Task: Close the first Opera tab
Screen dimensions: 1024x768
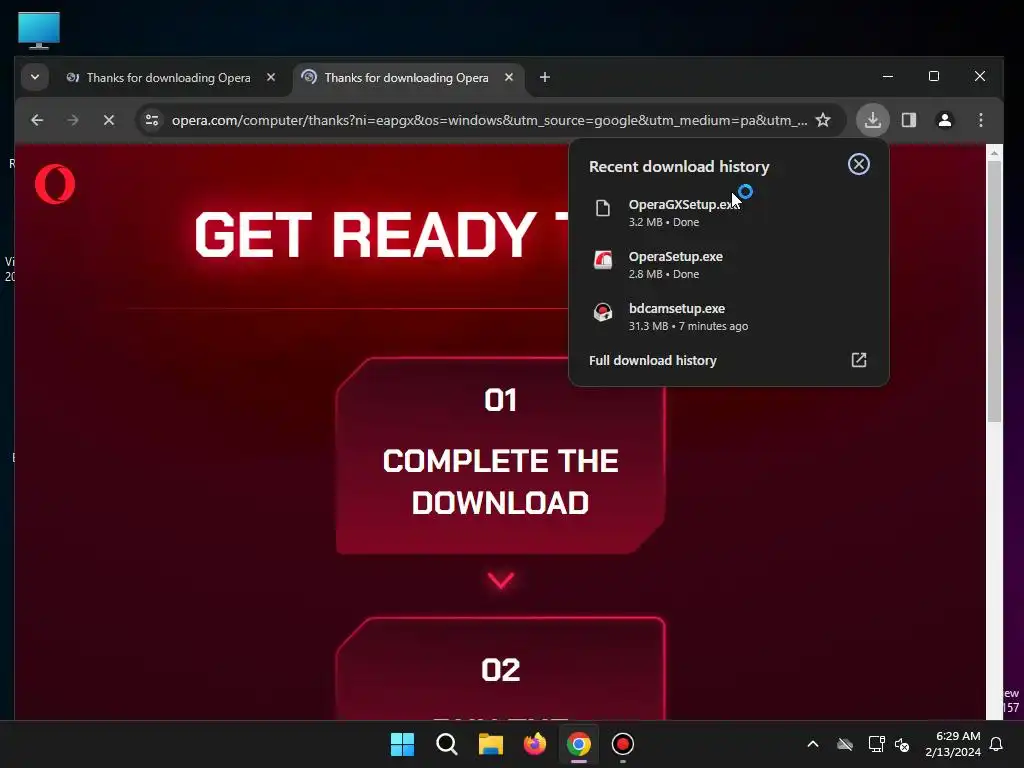Action: click(x=271, y=77)
